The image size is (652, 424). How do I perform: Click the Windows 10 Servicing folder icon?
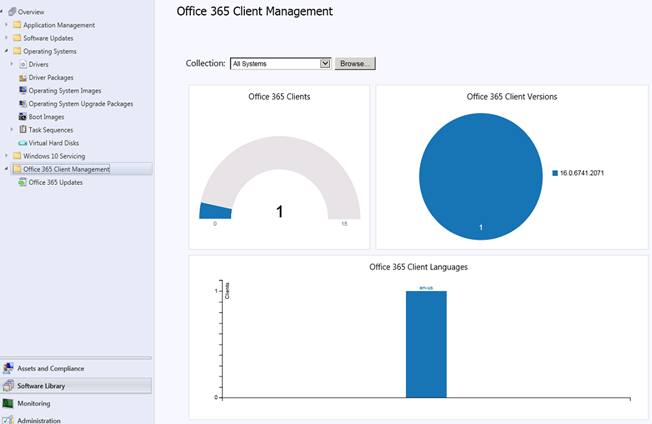(17, 155)
